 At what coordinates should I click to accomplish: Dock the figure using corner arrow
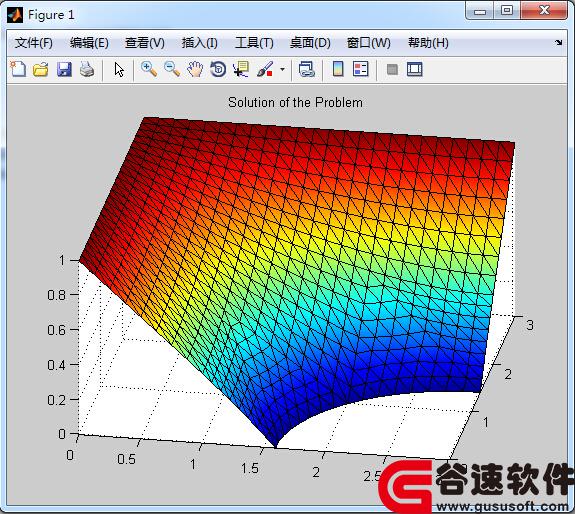[558, 43]
